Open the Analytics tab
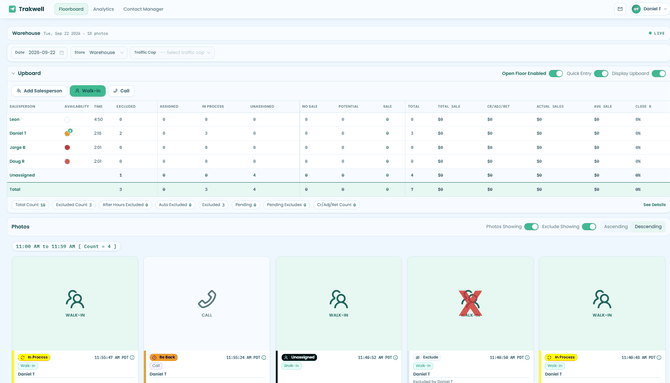 103,9
